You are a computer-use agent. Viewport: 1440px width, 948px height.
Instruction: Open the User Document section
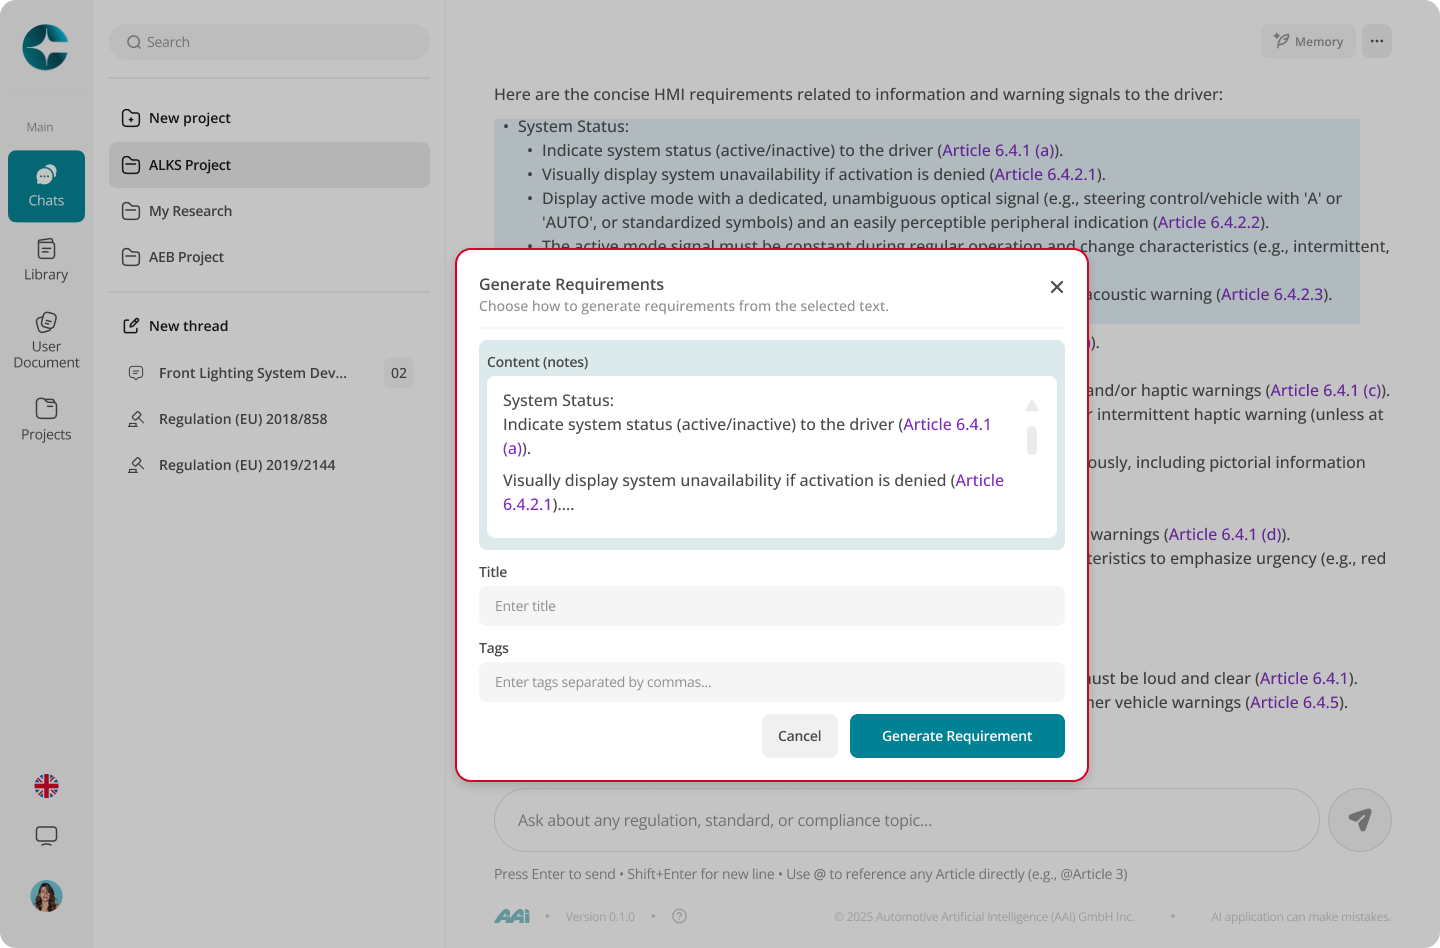pos(46,340)
